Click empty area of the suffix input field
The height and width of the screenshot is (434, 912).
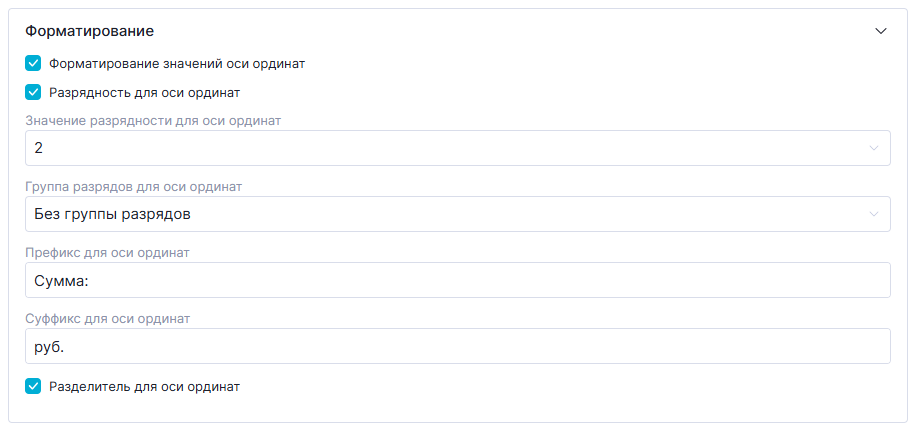pyautogui.click(x=500, y=347)
